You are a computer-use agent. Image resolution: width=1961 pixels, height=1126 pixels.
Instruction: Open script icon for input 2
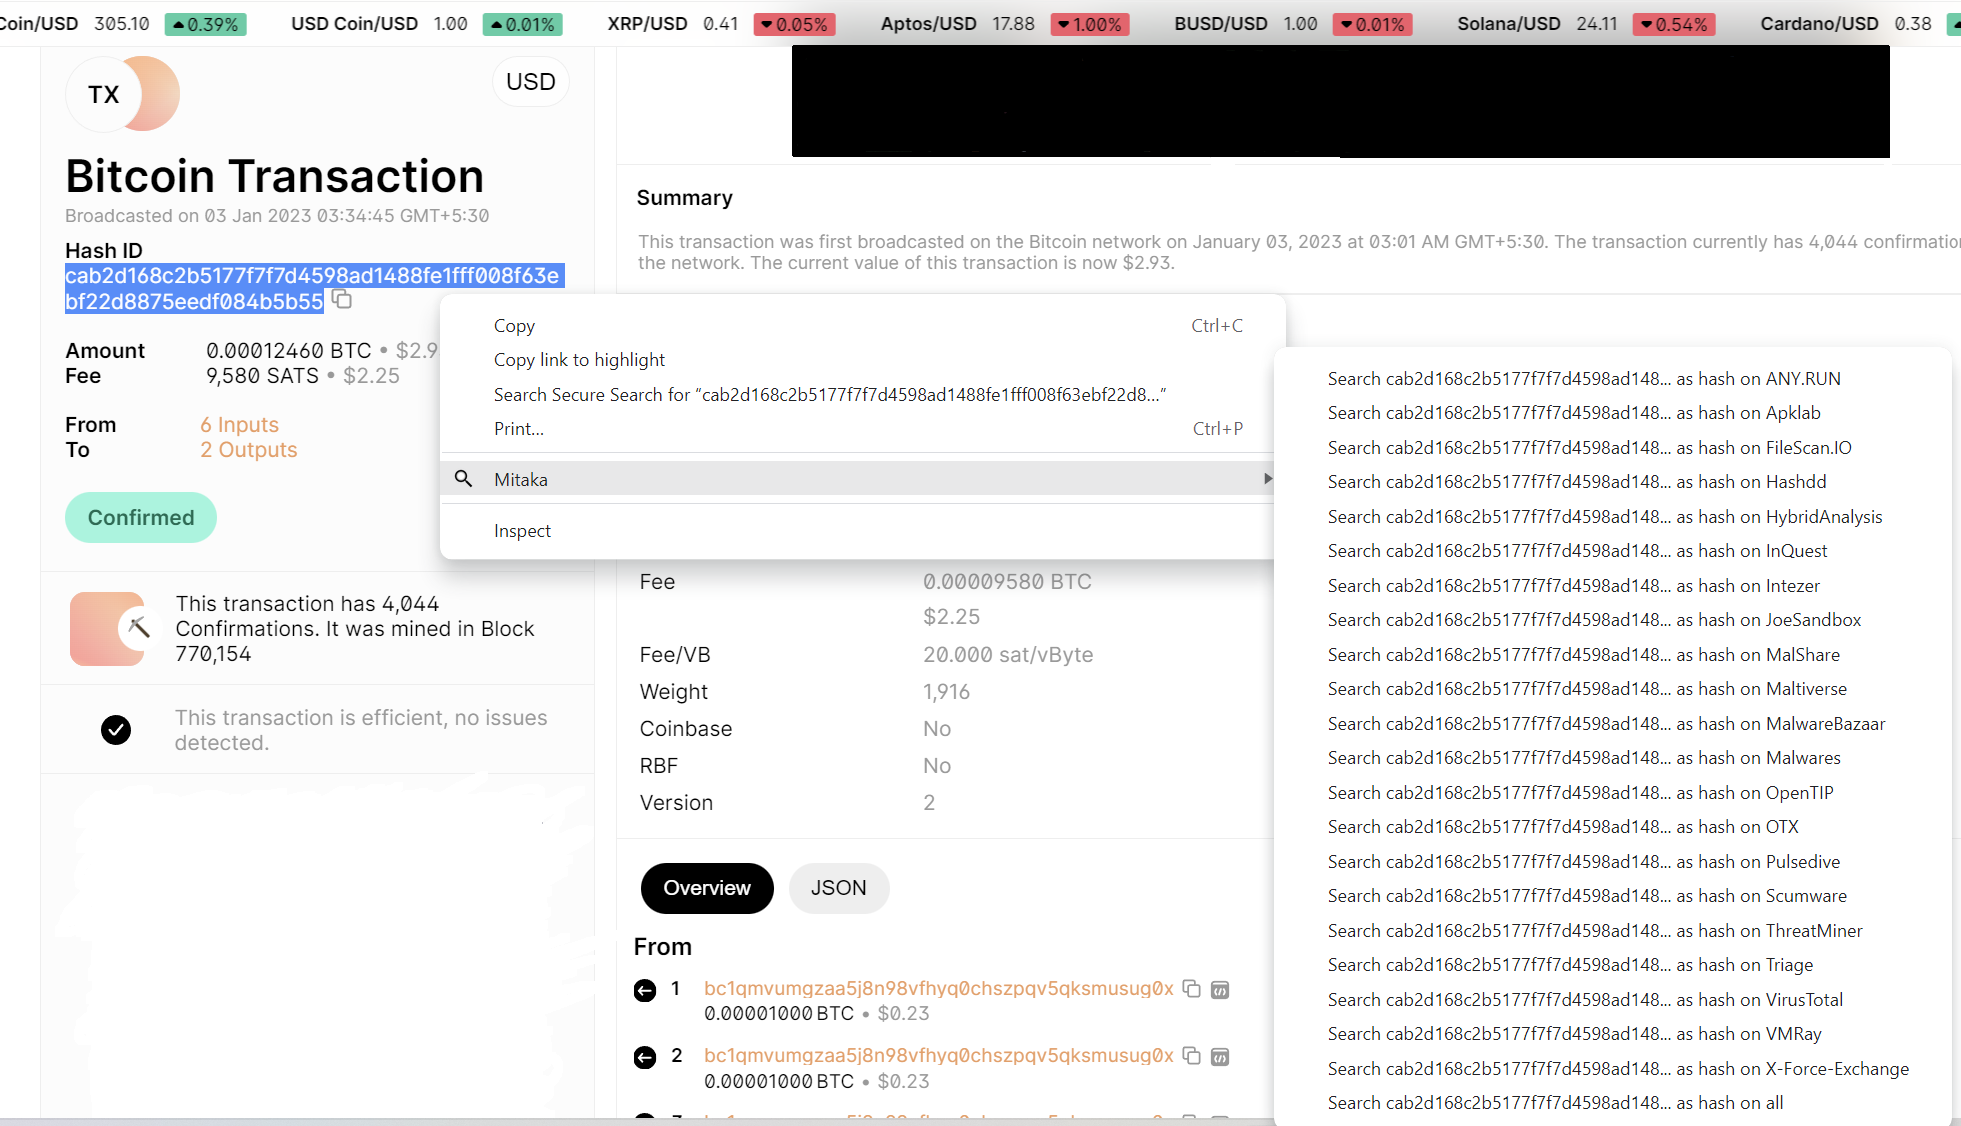(1220, 1057)
